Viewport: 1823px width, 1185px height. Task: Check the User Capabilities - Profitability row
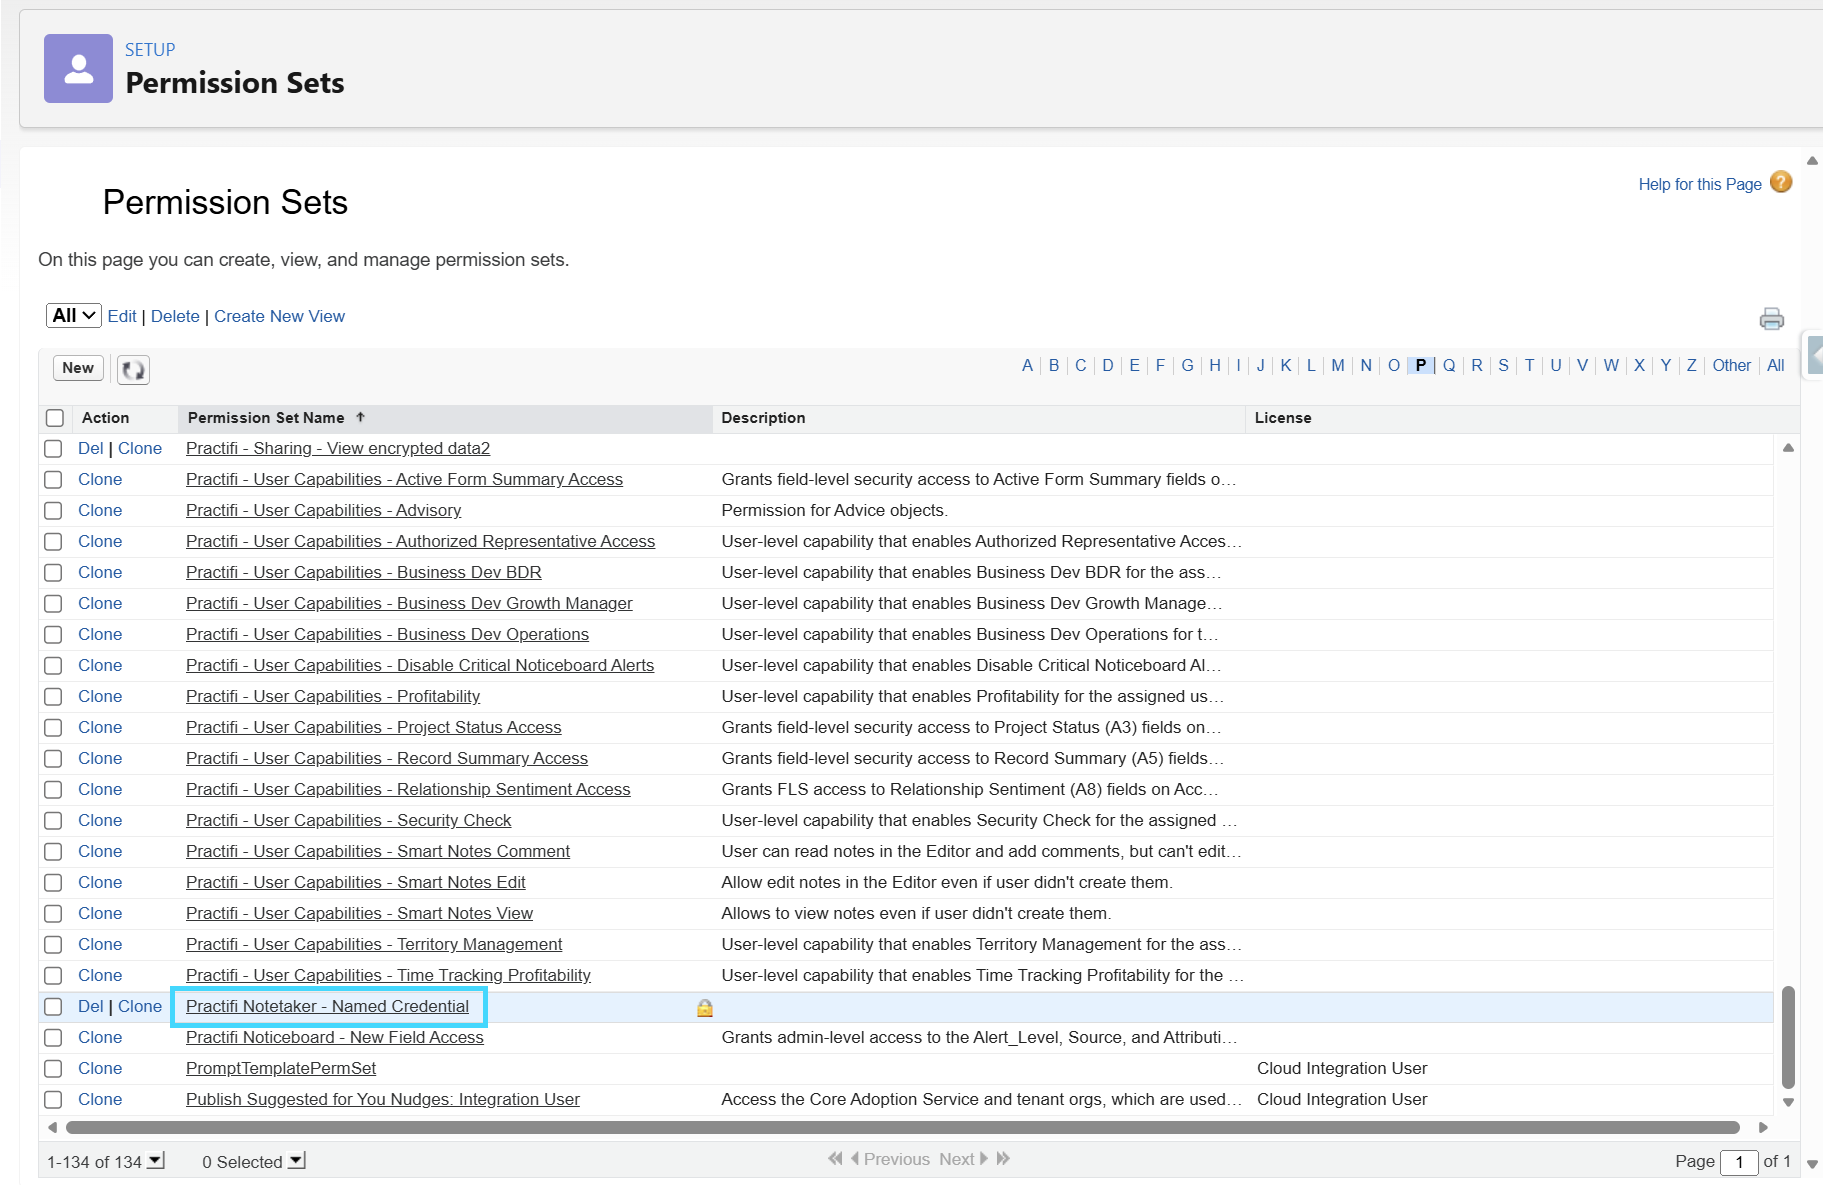53,697
